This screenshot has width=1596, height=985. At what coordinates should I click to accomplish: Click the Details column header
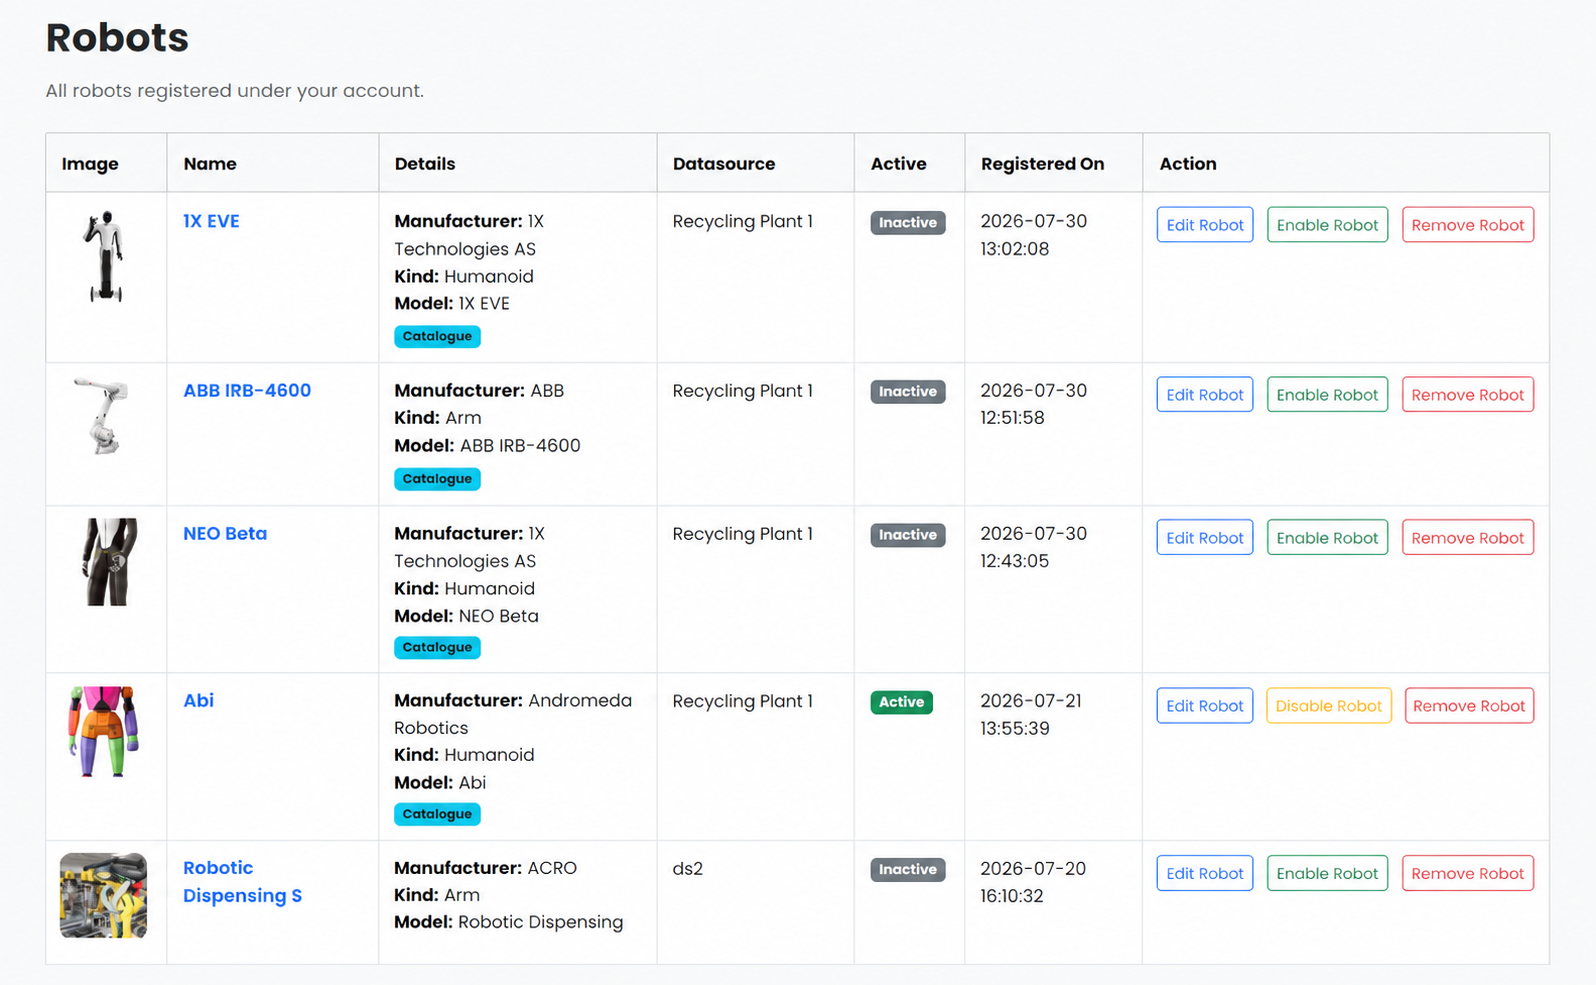(x=425, y=164)
